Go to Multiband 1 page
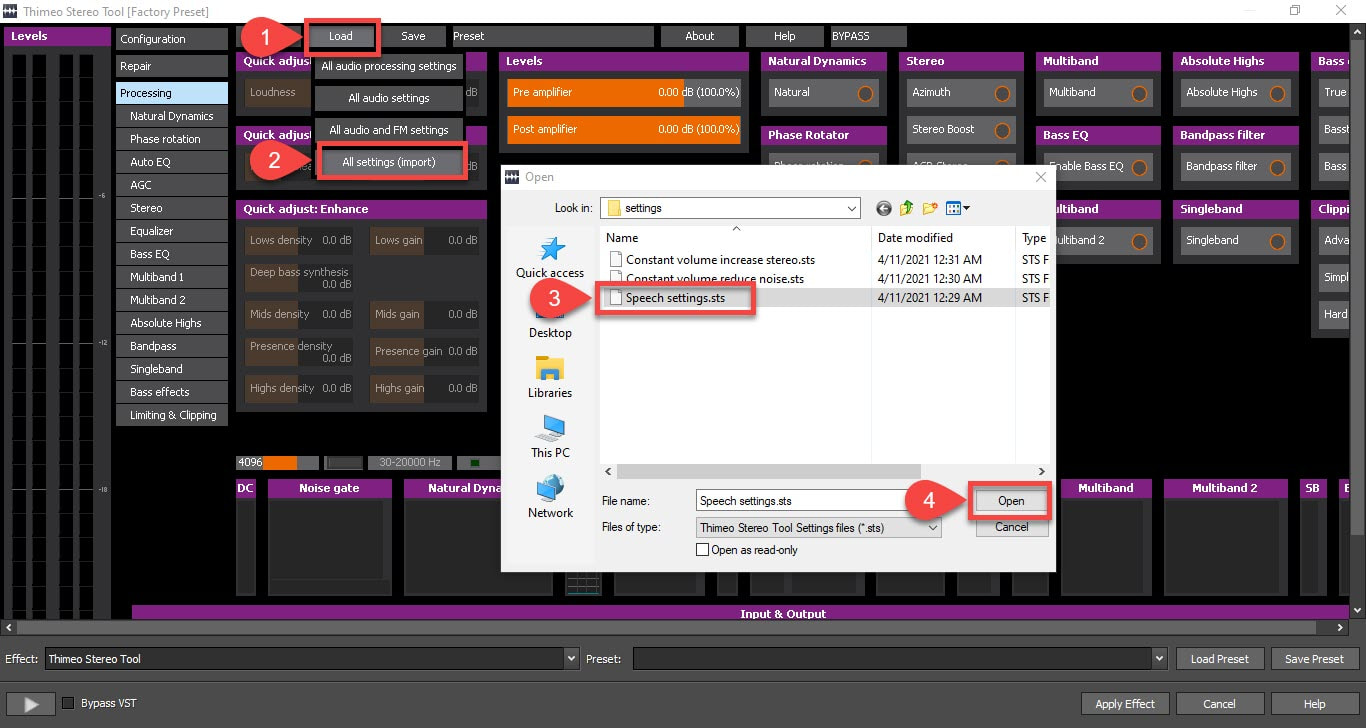This screenshot has height=728, width=1366. (172, 277)
